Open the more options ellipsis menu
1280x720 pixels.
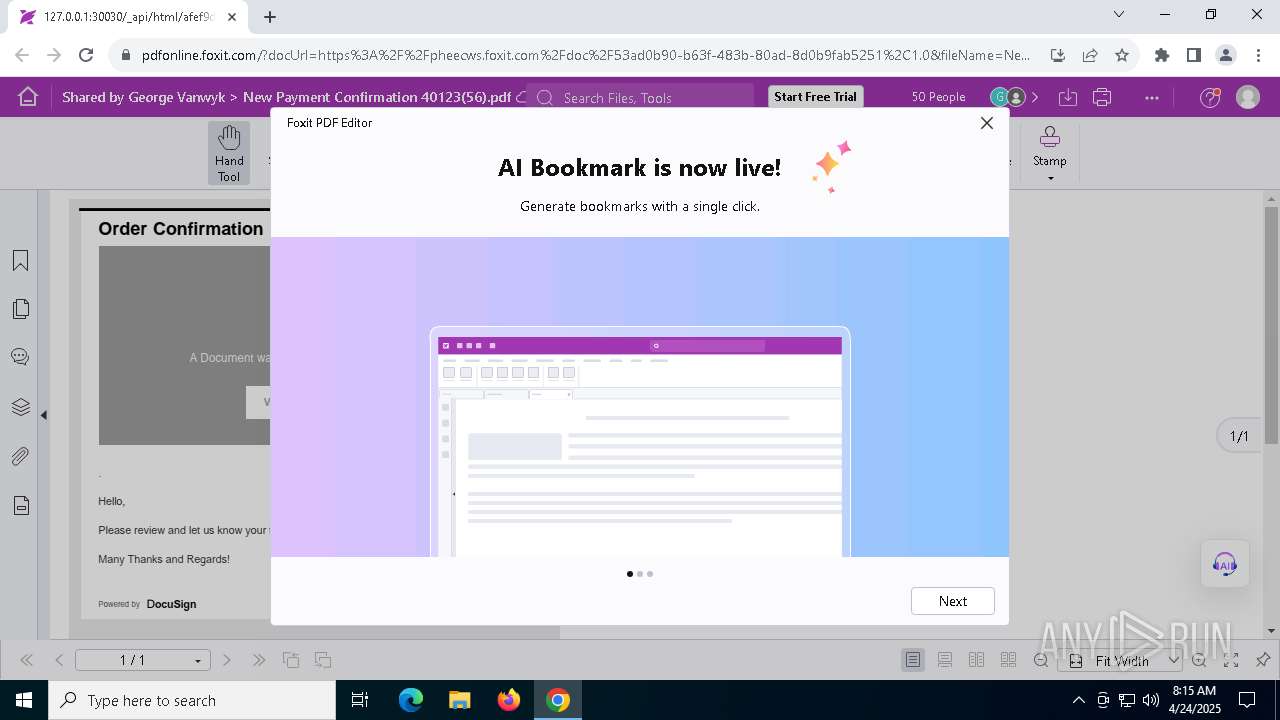tap(1152, 97)
